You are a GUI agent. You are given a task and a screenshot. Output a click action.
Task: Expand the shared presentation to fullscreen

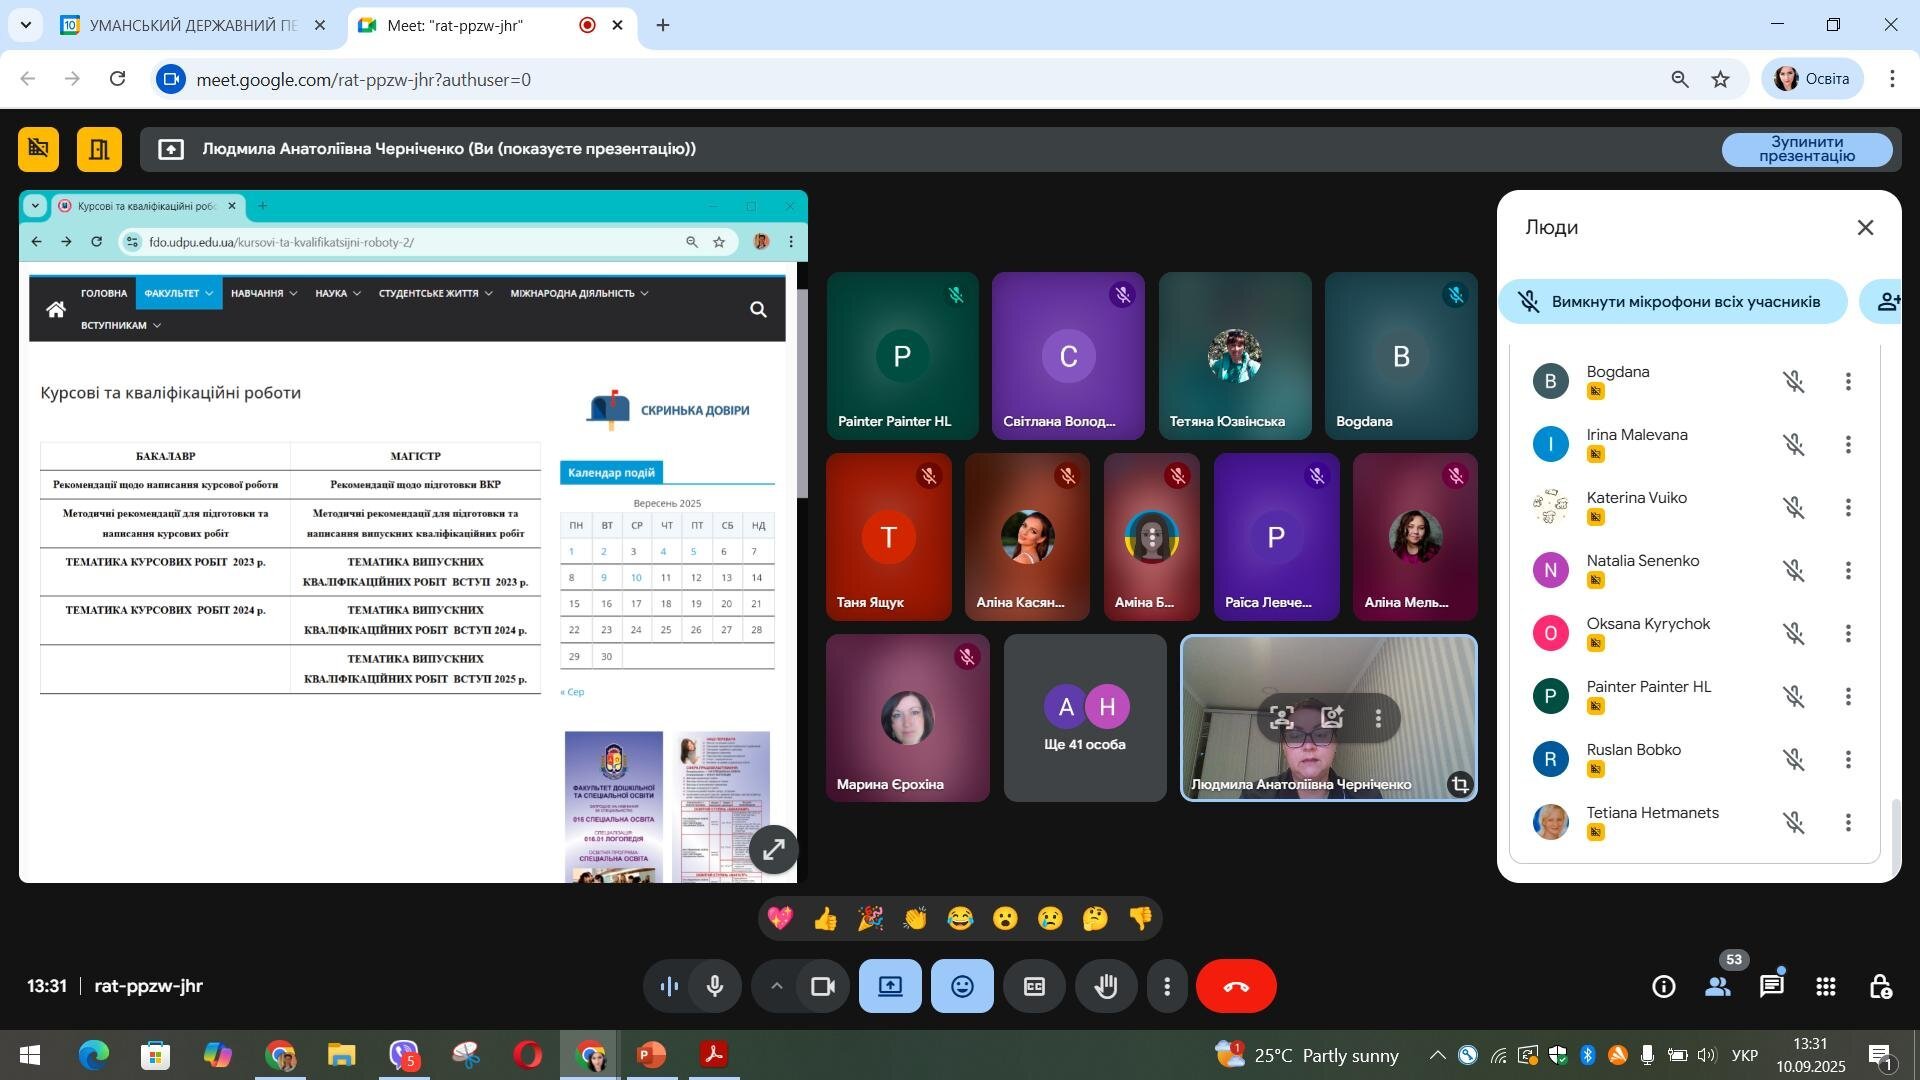click(773, 850)
